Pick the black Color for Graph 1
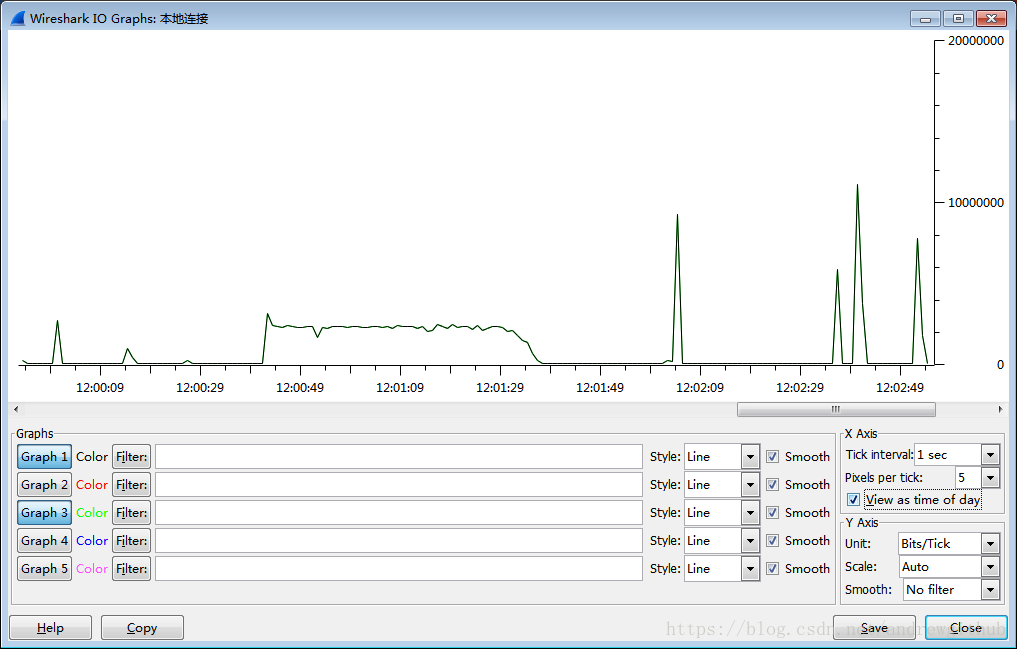Viewport: 1017px width, 649px height. pyautogui.click(x=92, y=456)
